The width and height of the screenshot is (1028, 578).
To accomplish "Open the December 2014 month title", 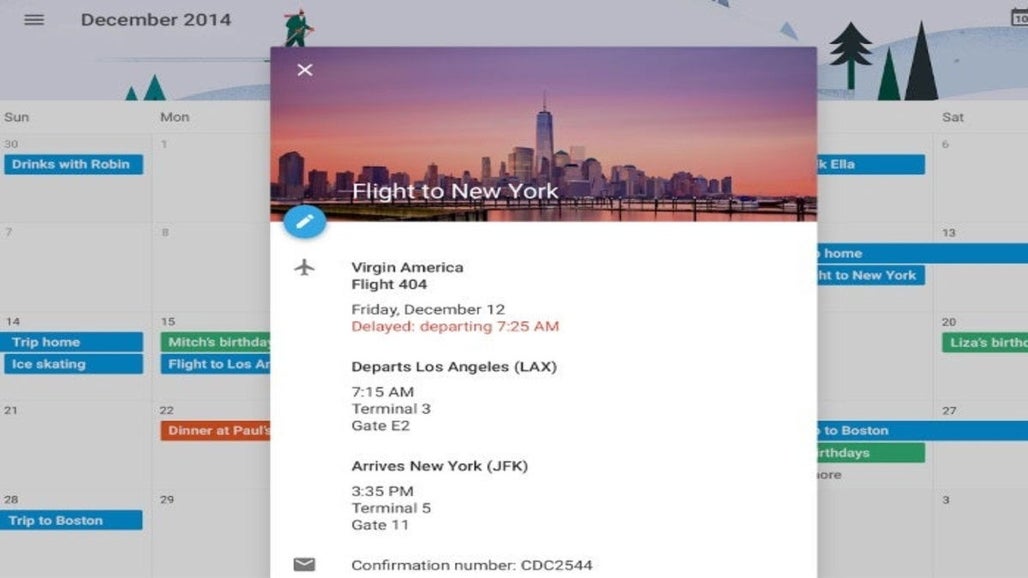I will [x=155, y=20].
